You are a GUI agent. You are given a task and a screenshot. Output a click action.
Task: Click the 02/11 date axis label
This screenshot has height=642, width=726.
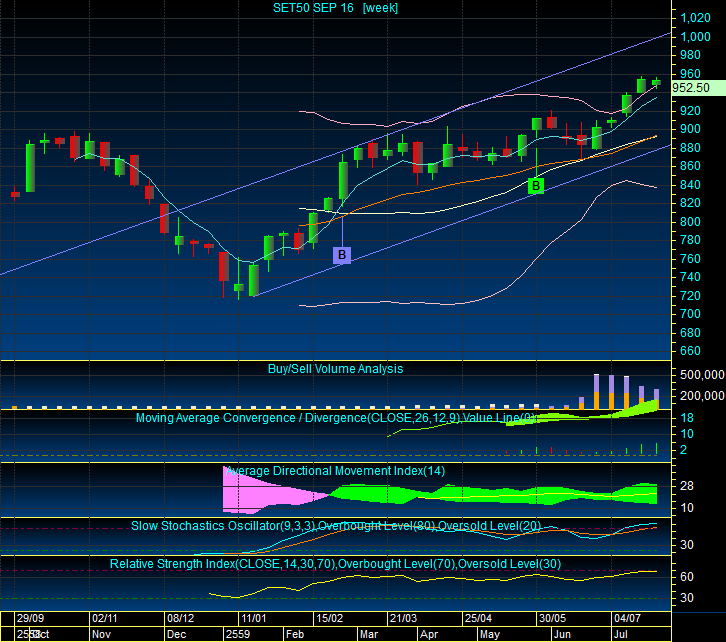[105, 618]
